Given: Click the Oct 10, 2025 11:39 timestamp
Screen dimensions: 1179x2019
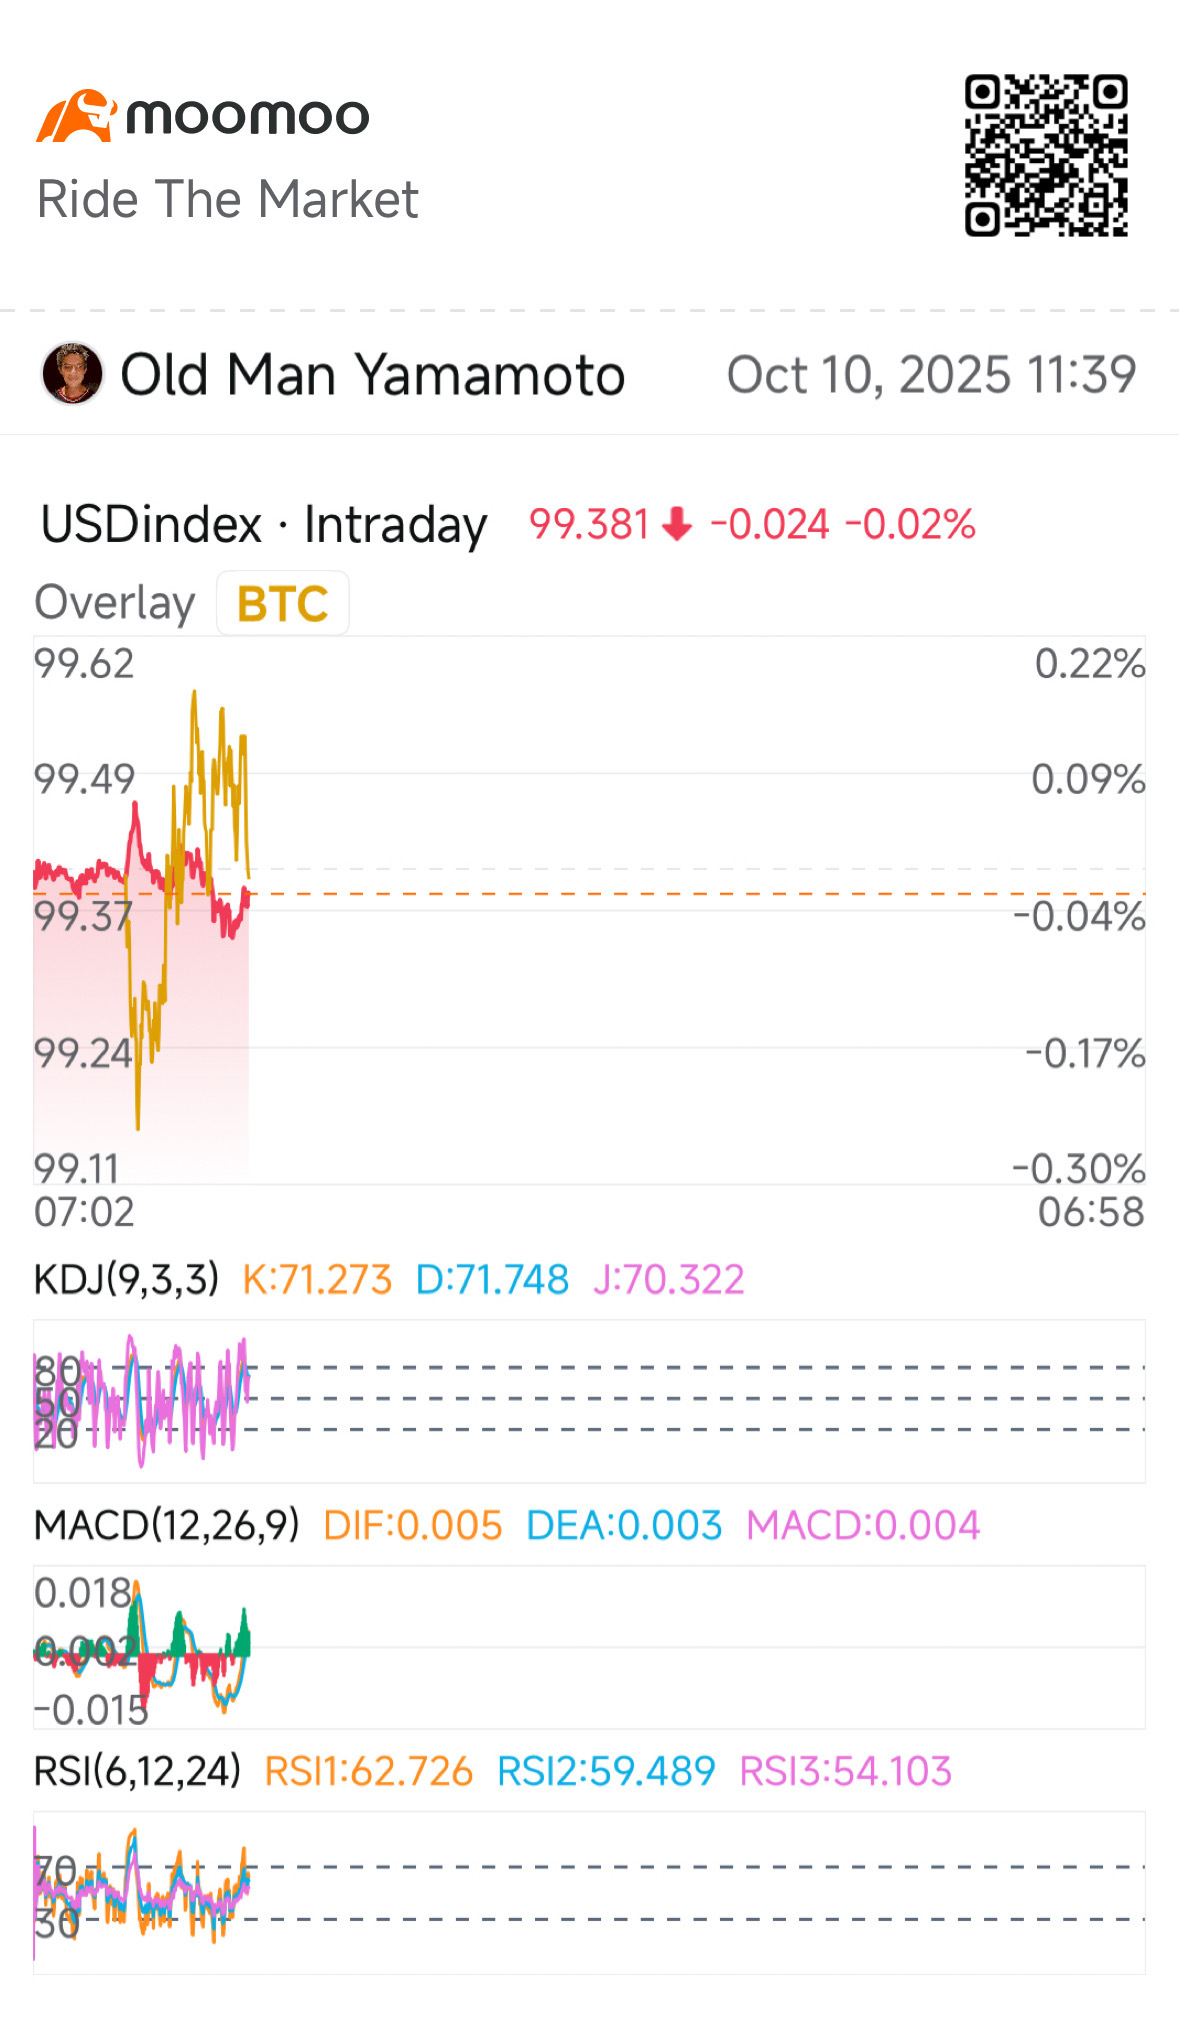Looking at the screenshot, I should 932,375.
